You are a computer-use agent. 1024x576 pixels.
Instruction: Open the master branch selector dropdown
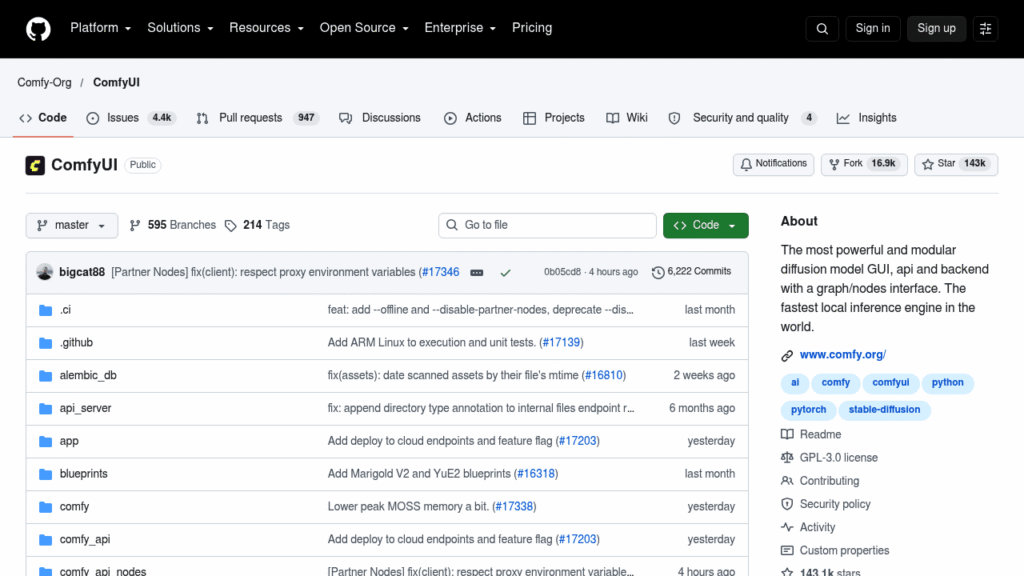(72, 225)
